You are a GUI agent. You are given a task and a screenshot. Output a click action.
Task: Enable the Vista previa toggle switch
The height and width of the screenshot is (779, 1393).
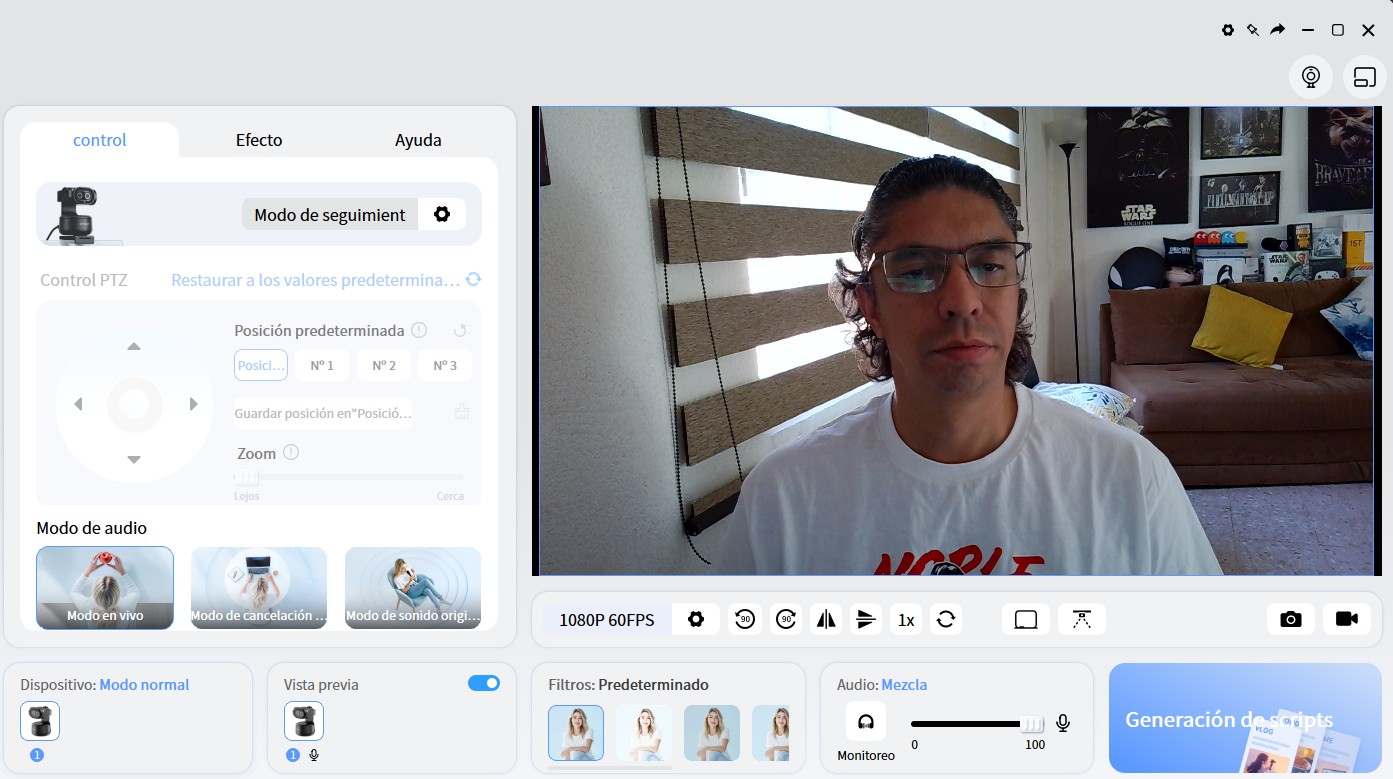483,682
